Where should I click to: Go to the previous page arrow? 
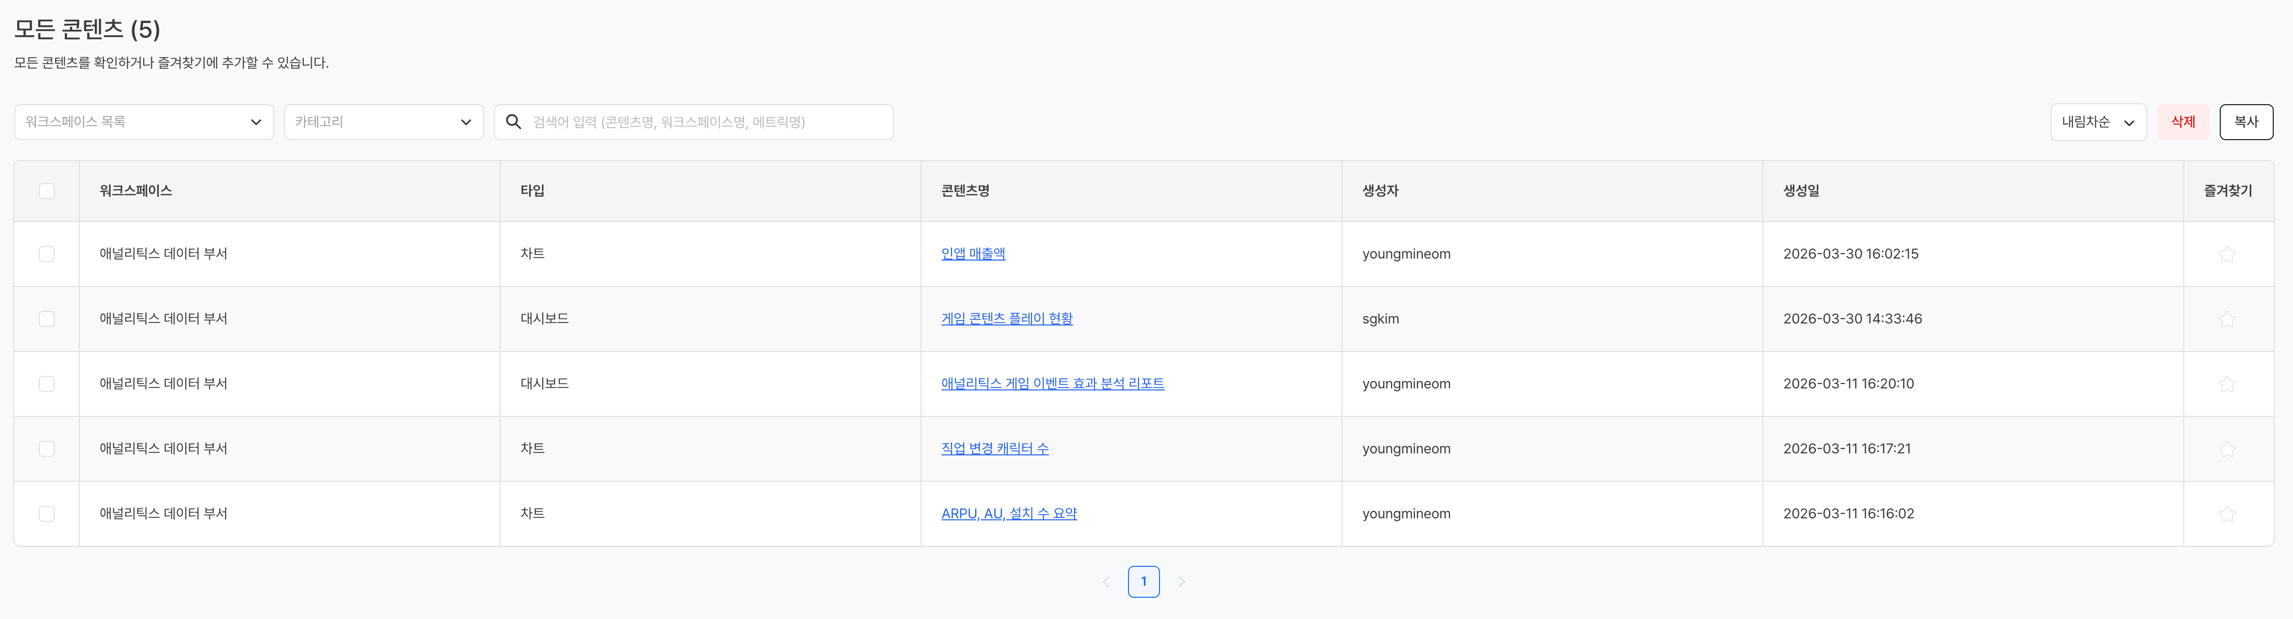tap(1106, 582)
